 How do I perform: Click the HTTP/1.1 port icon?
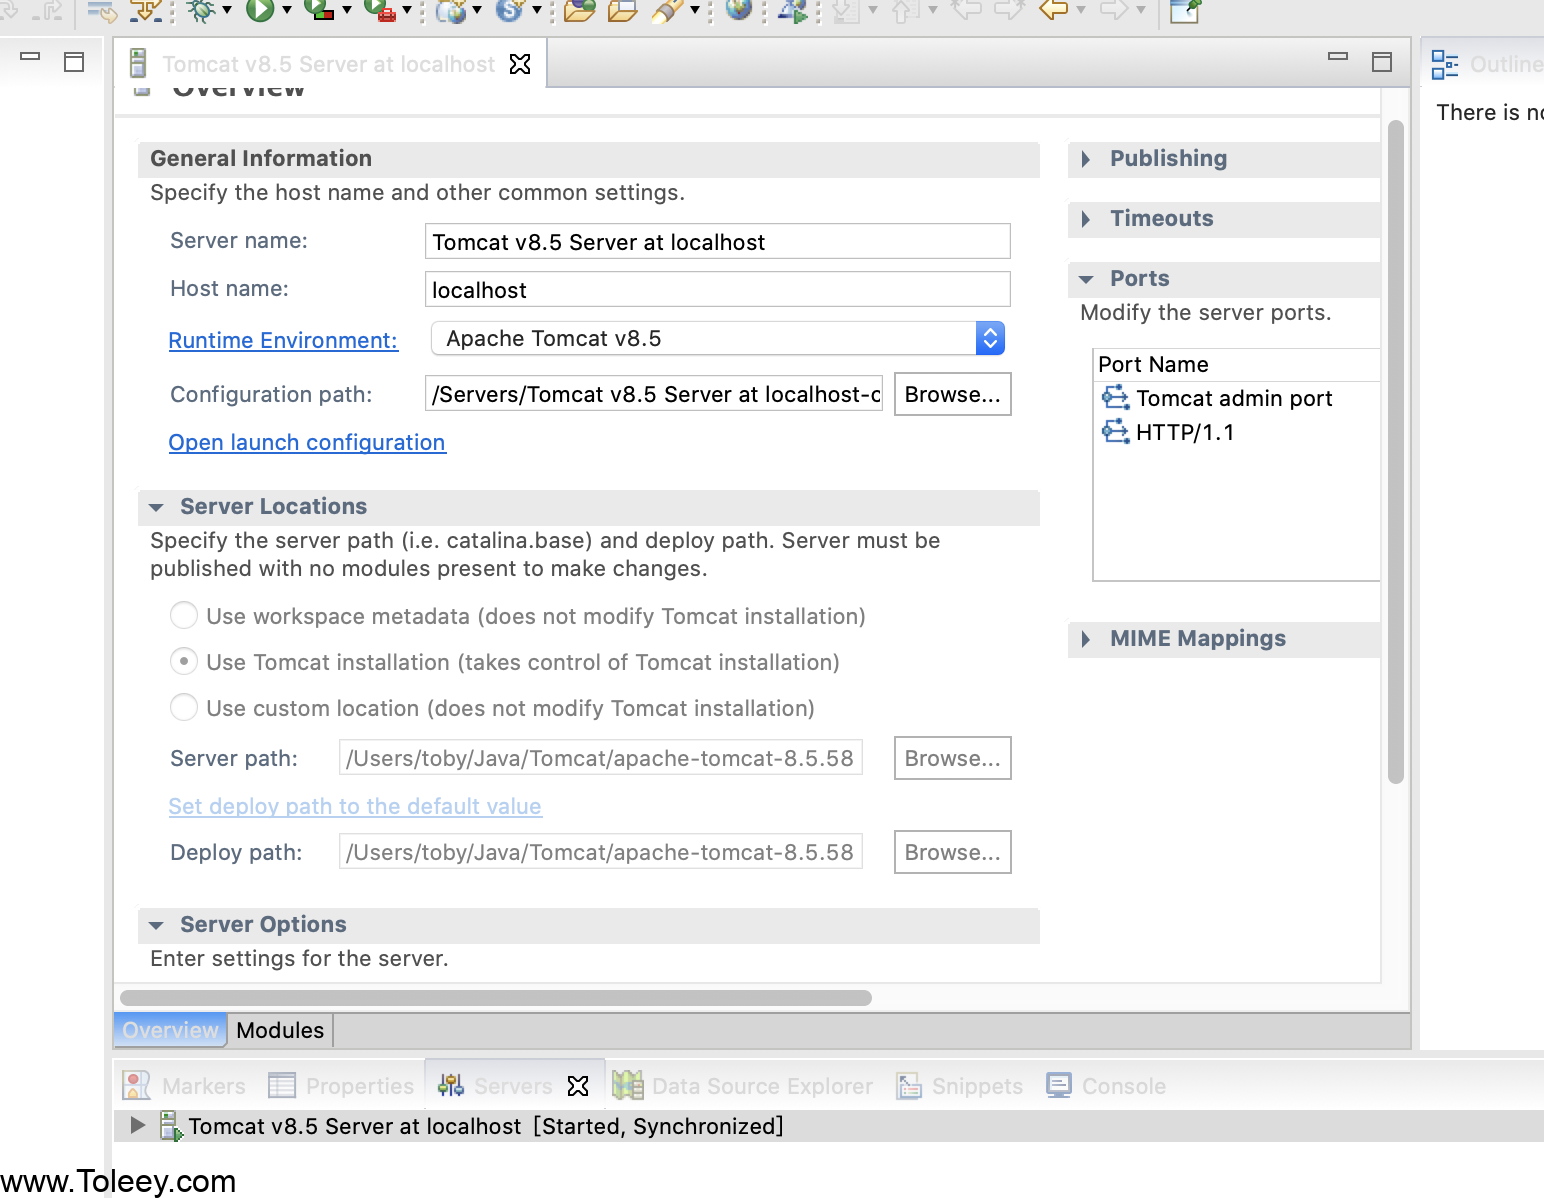[1115, 432]
